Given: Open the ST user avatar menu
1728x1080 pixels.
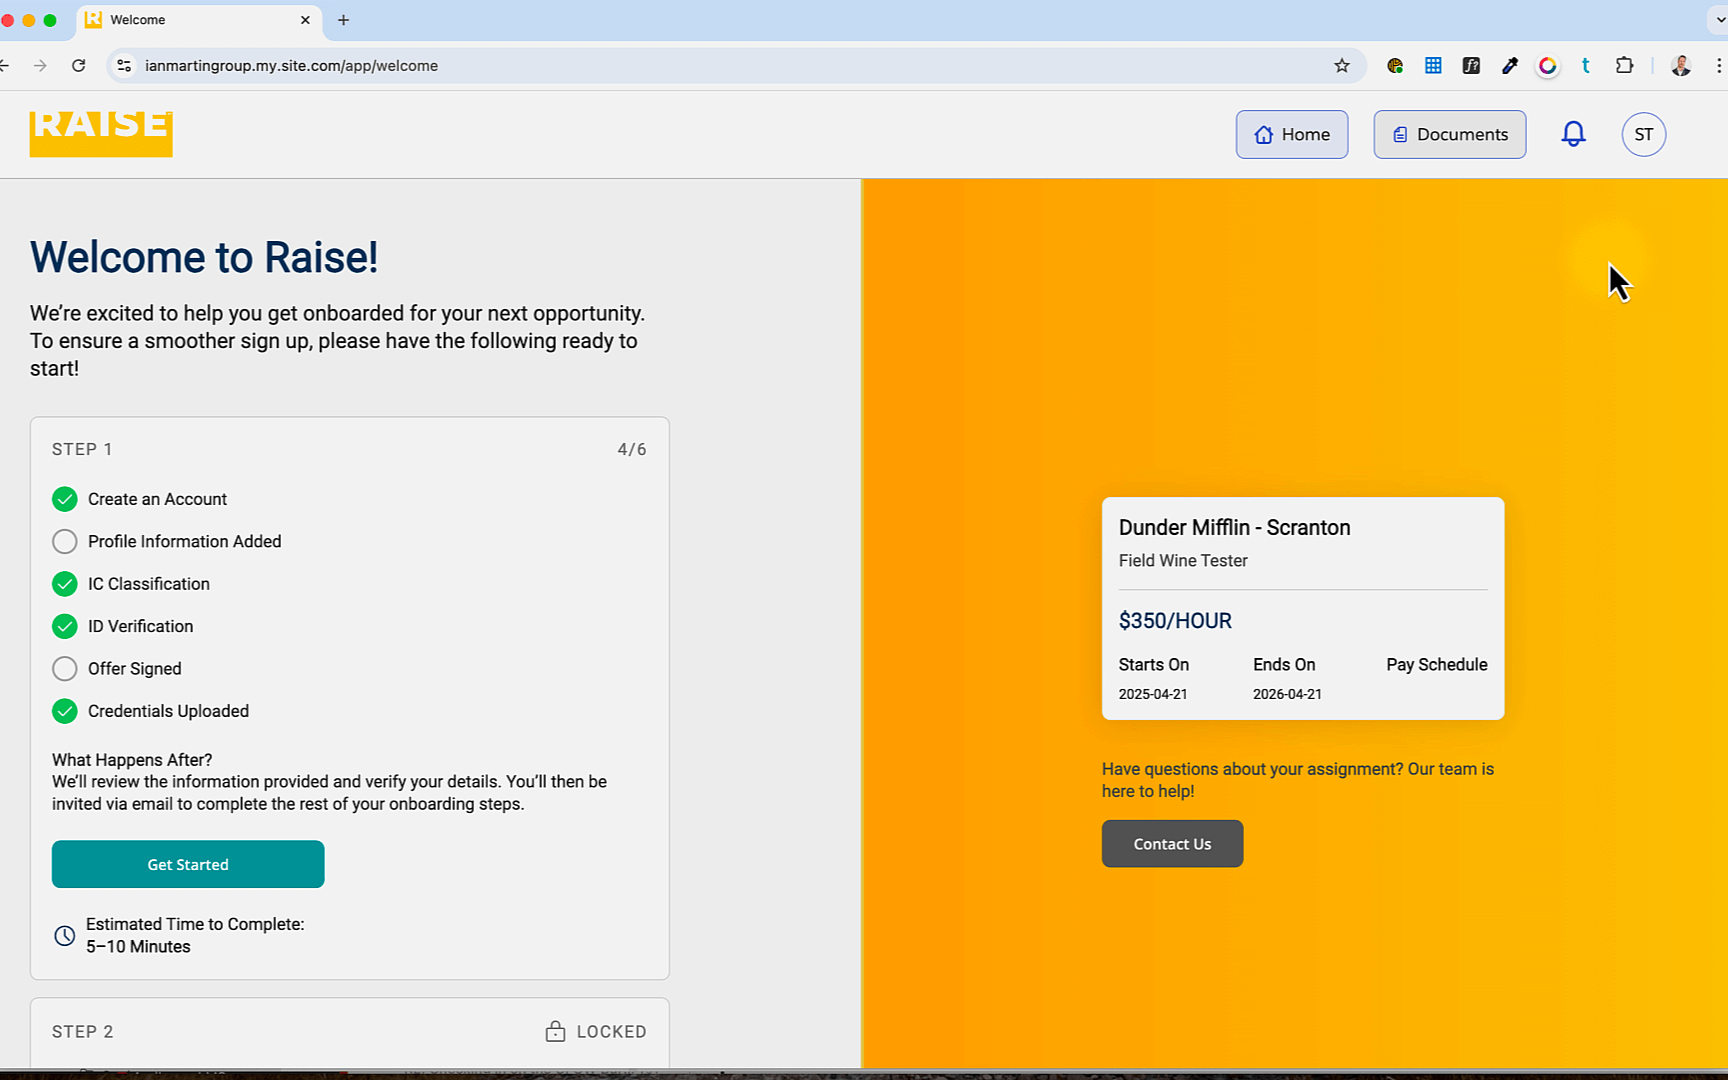Looking at the screenshot, I should [x=1643, y=134].
